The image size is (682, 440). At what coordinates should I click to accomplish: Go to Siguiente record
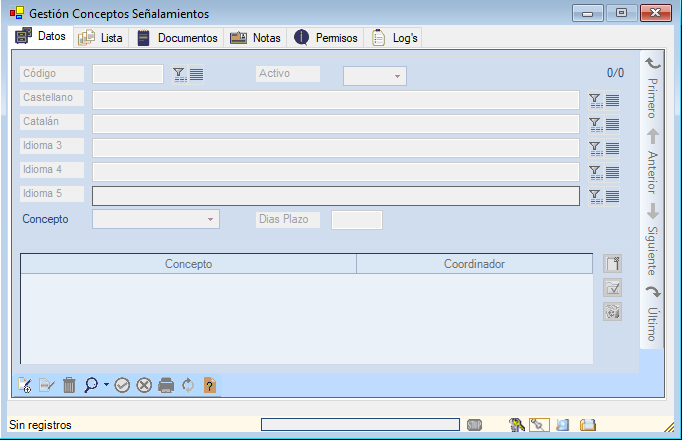pyautogui.click(x=651, y=238)
